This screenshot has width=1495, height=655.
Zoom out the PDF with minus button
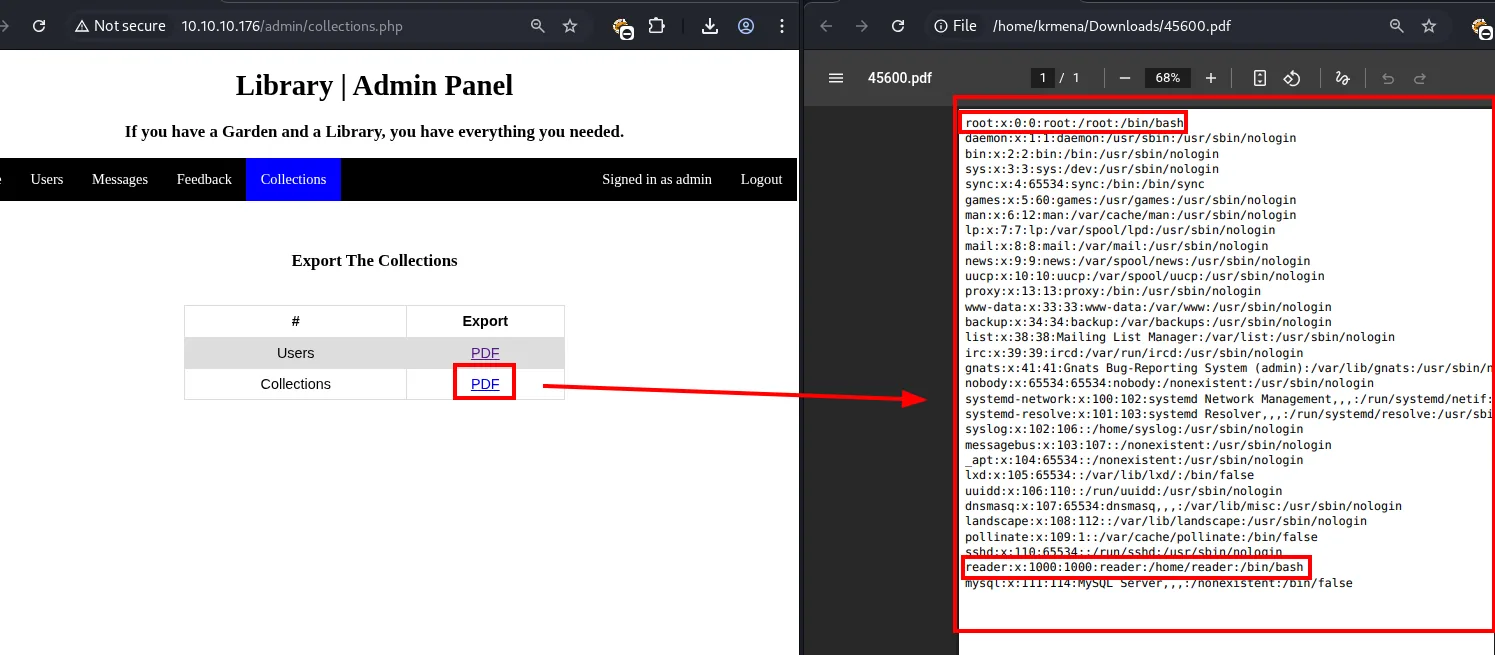point(1125,78)
